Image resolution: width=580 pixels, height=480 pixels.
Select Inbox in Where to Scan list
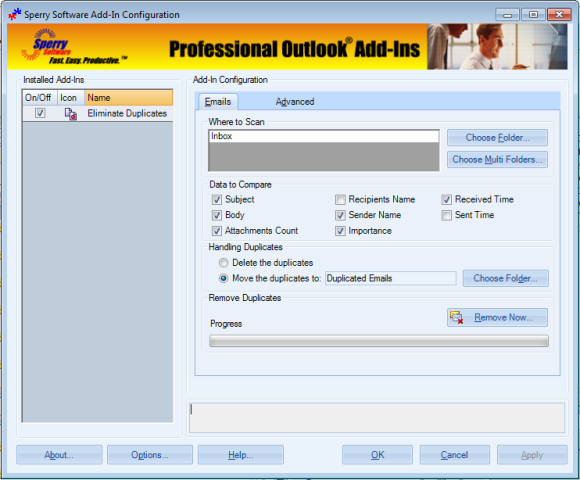coord(324,136)
